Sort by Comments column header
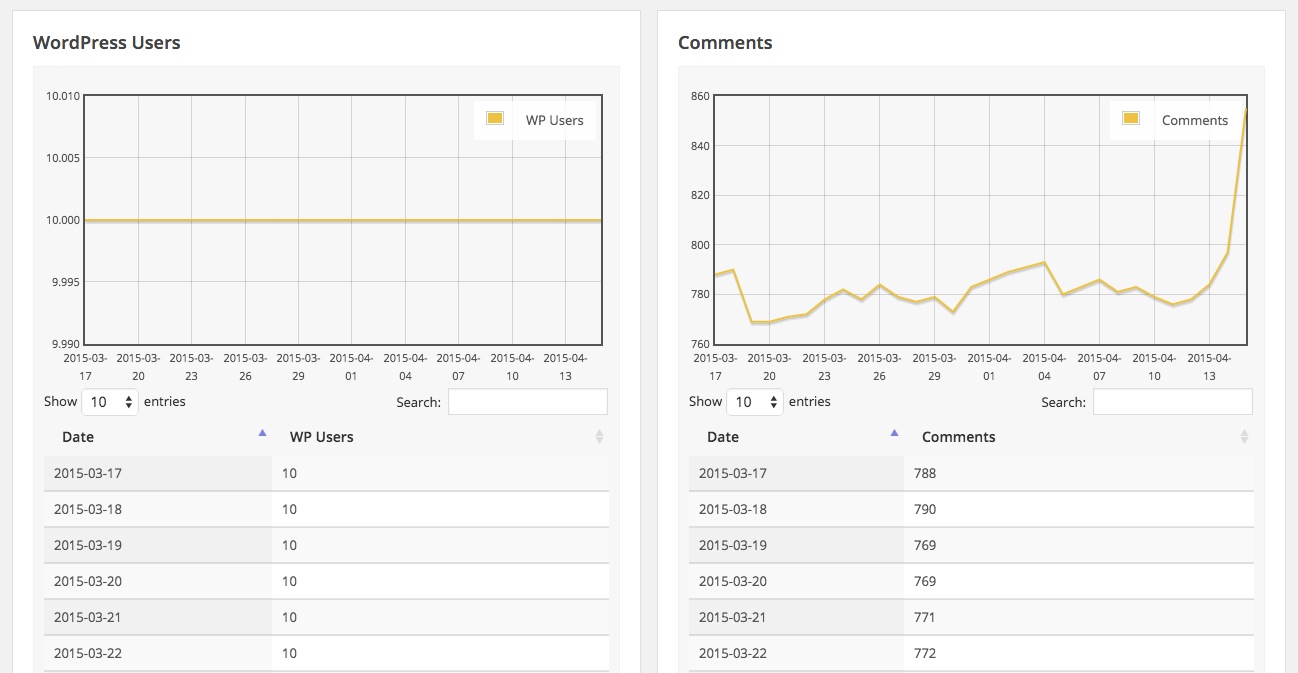Image resolution: width=1298 pixels, height=673 pixels. [1078, 437]
